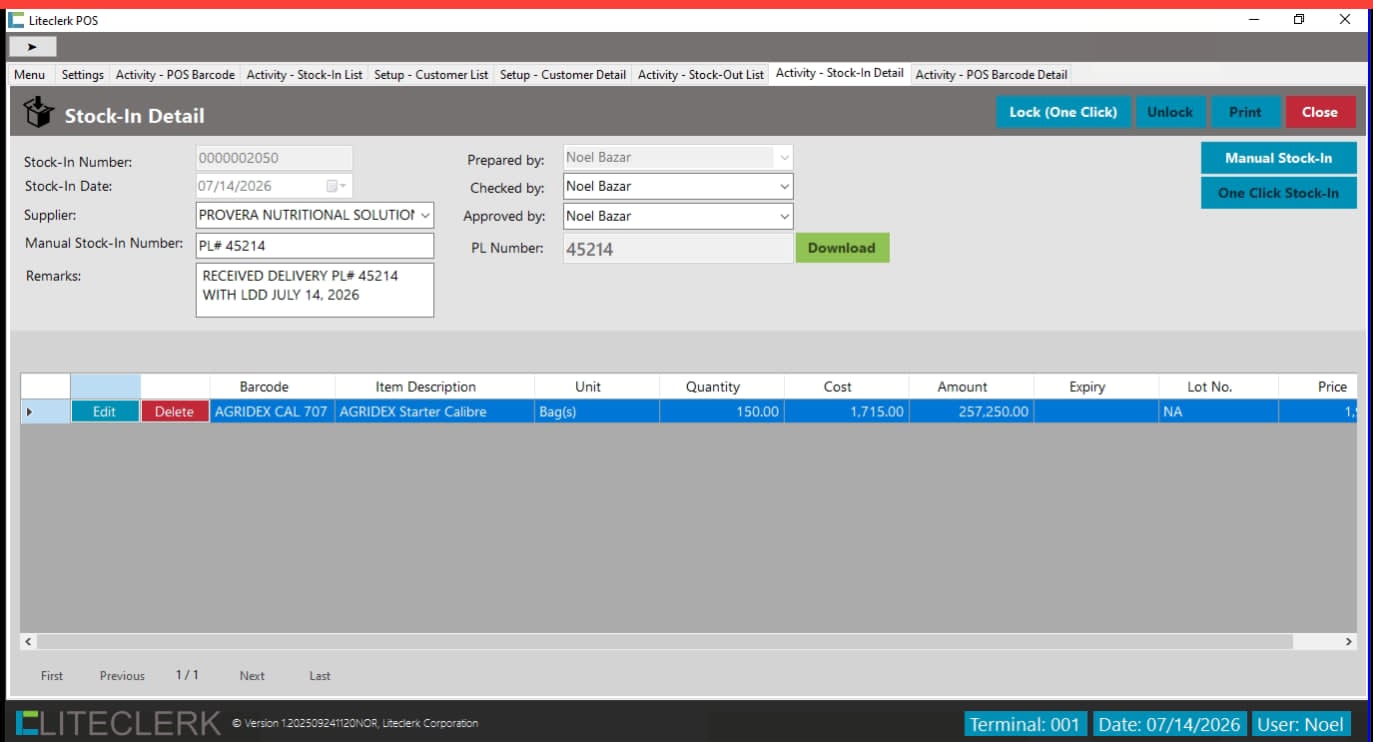Open the Setup - Customer List tab
This screenshot has width=1373, height=742.
[x=432, y=75]
